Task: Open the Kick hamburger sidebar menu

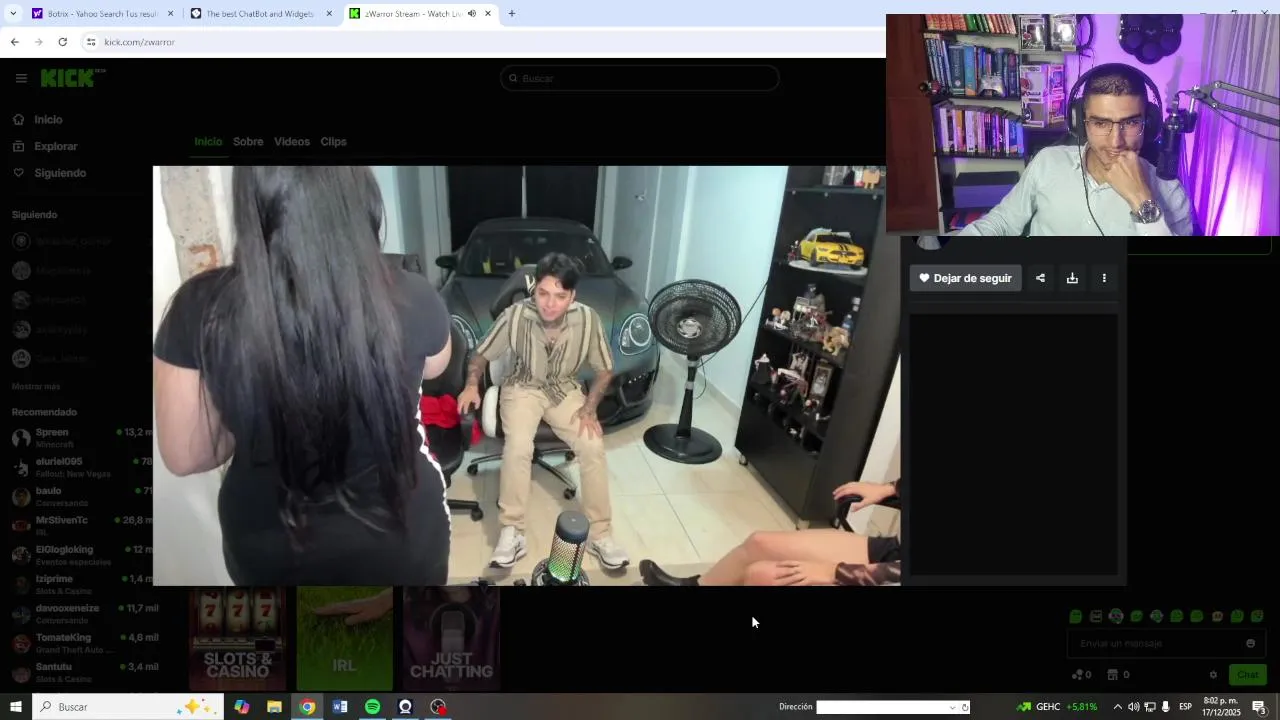Action: point(21,78)
